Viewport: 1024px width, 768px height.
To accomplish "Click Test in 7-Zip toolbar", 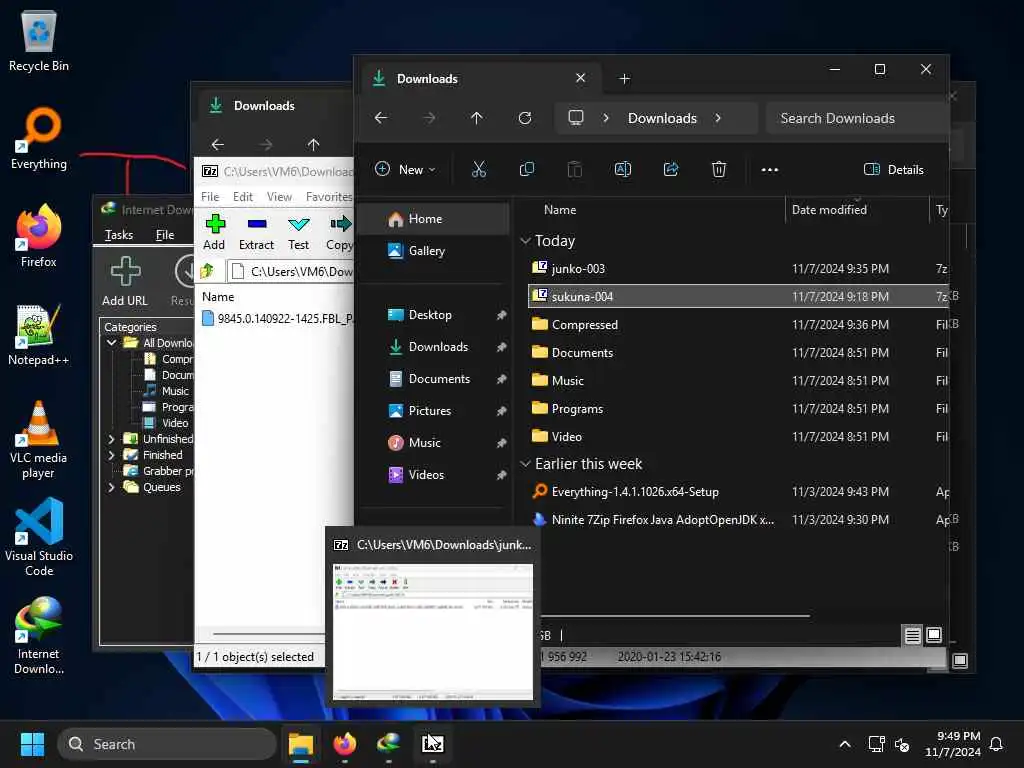I will [298, 232].
